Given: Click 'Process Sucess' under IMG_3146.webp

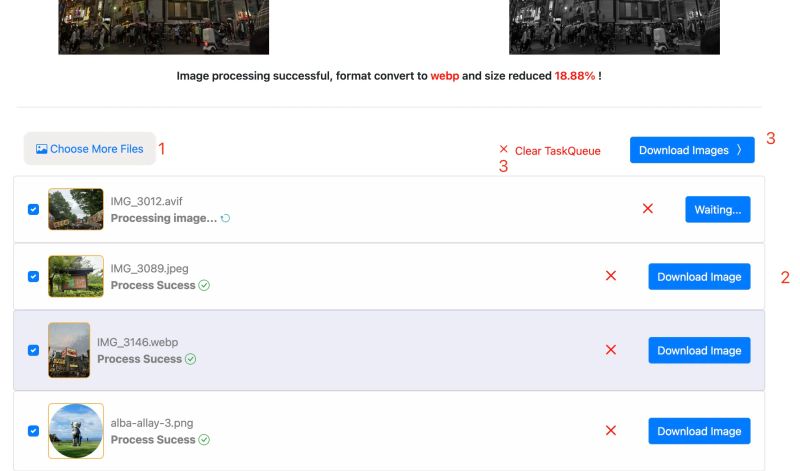Looking at the screenshot, I should point(139,359).
